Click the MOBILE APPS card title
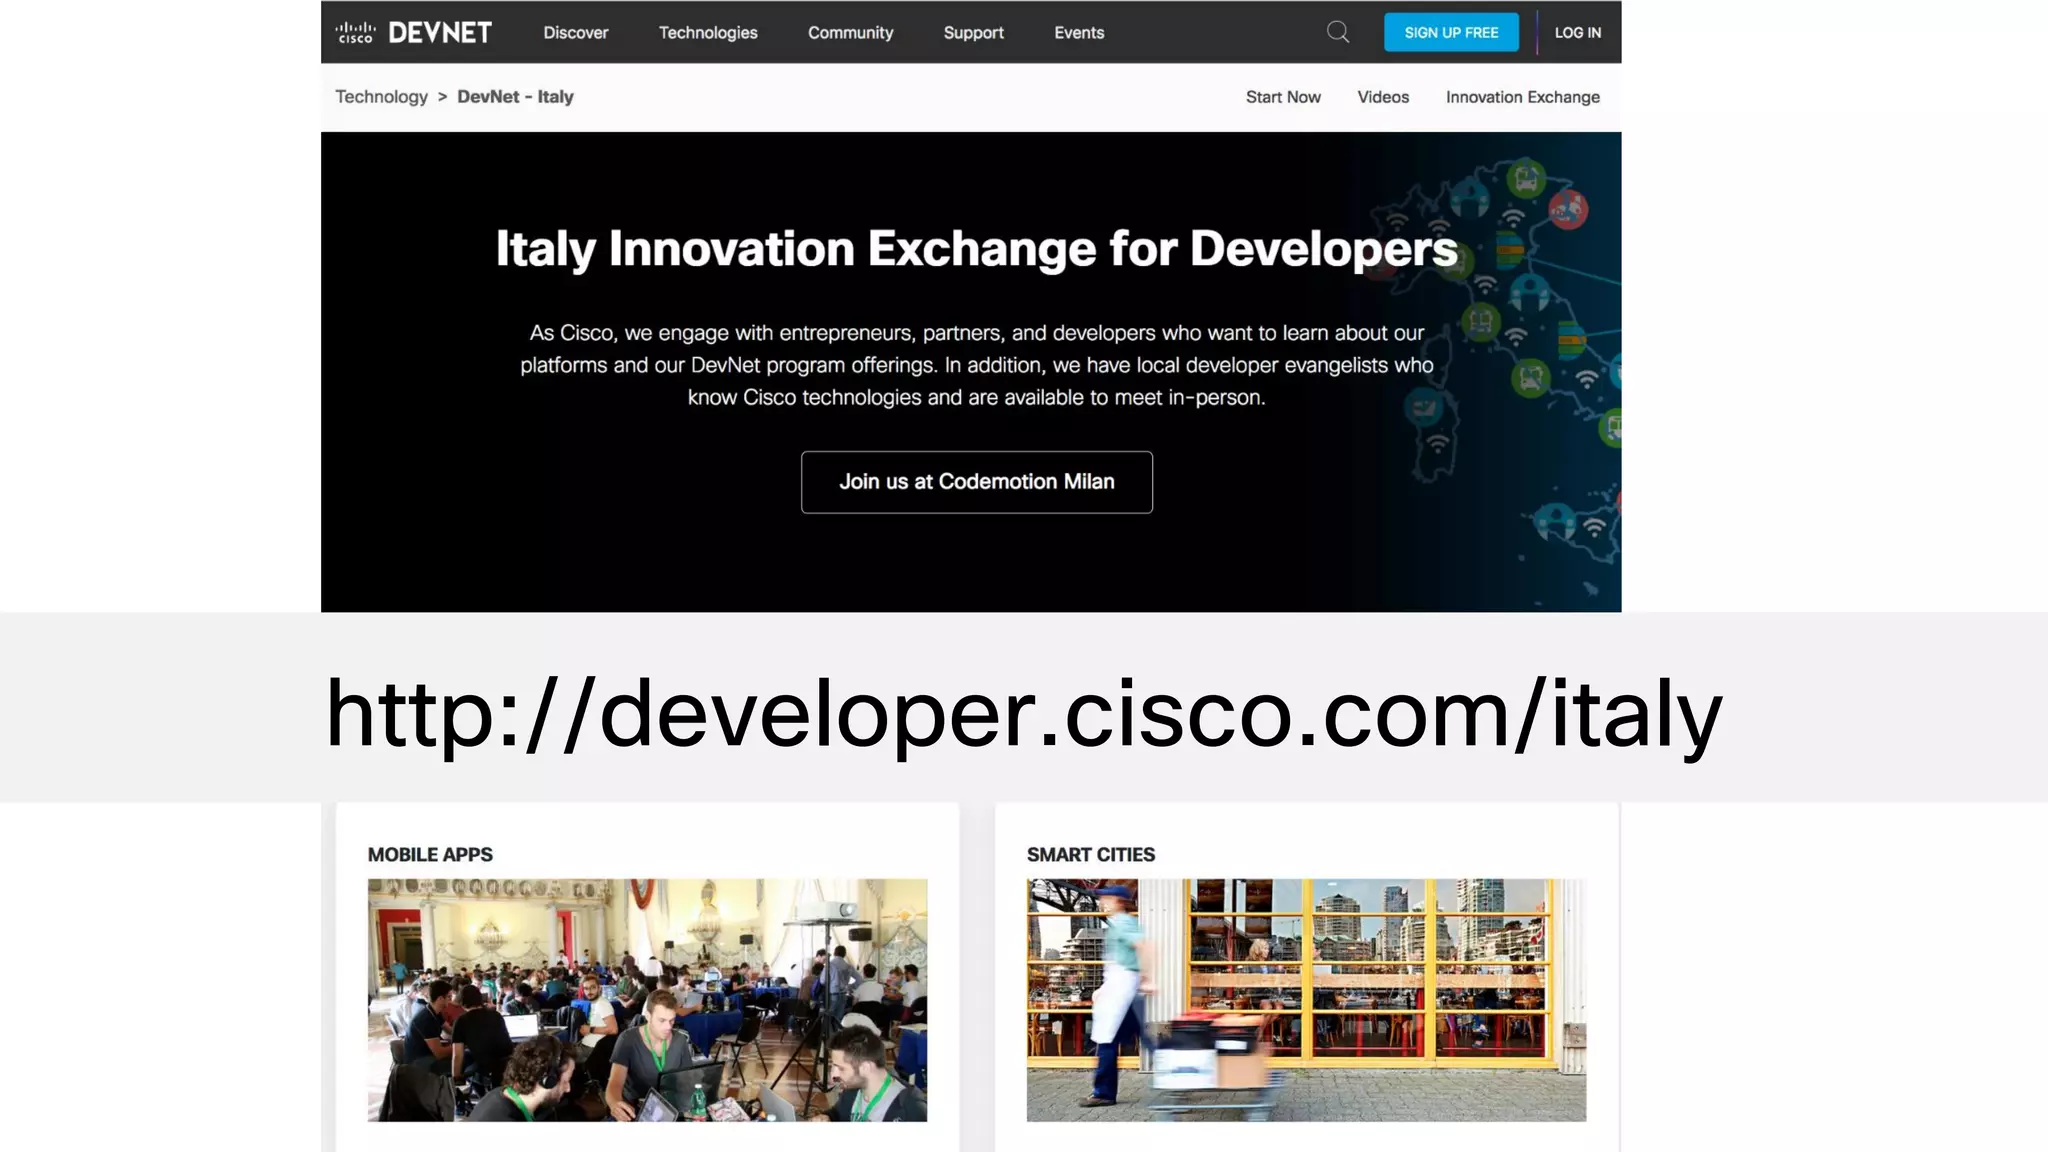 (x=430, y=855)
